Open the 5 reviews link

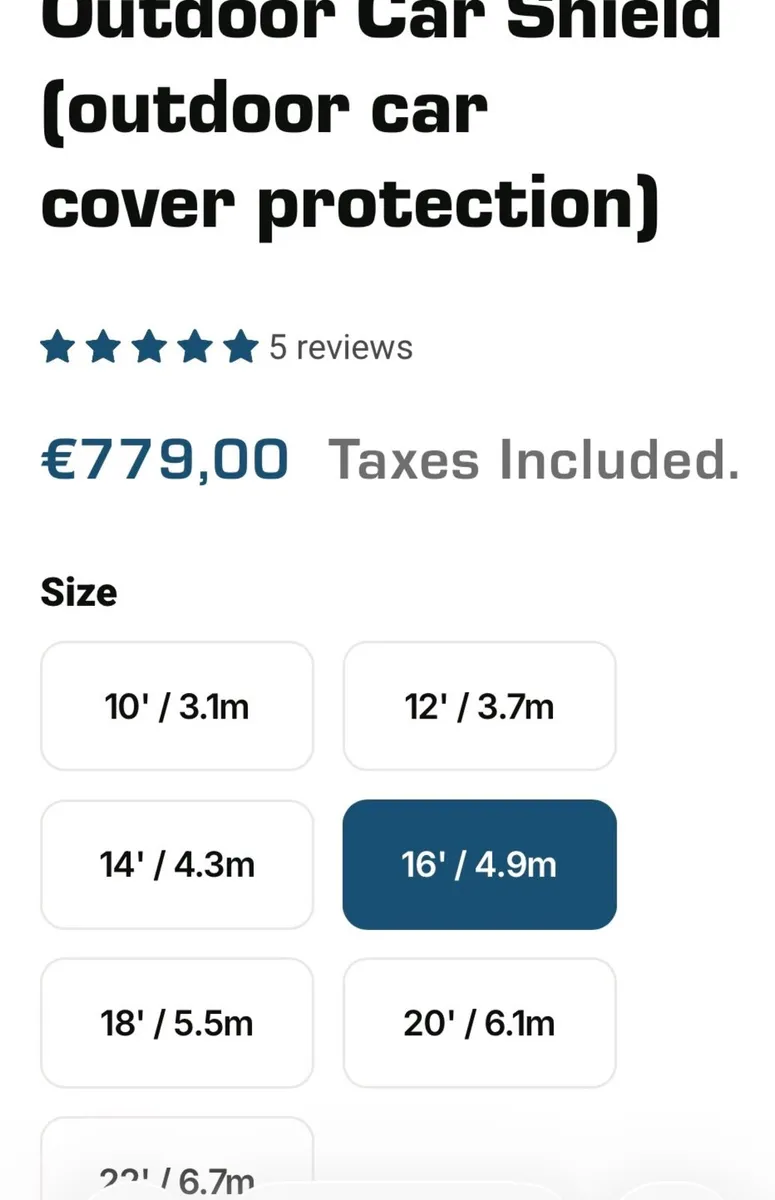coord(341,348)
